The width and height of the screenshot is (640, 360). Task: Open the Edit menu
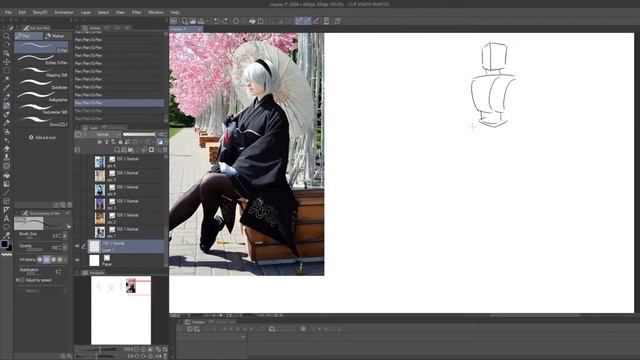point(22,12)
